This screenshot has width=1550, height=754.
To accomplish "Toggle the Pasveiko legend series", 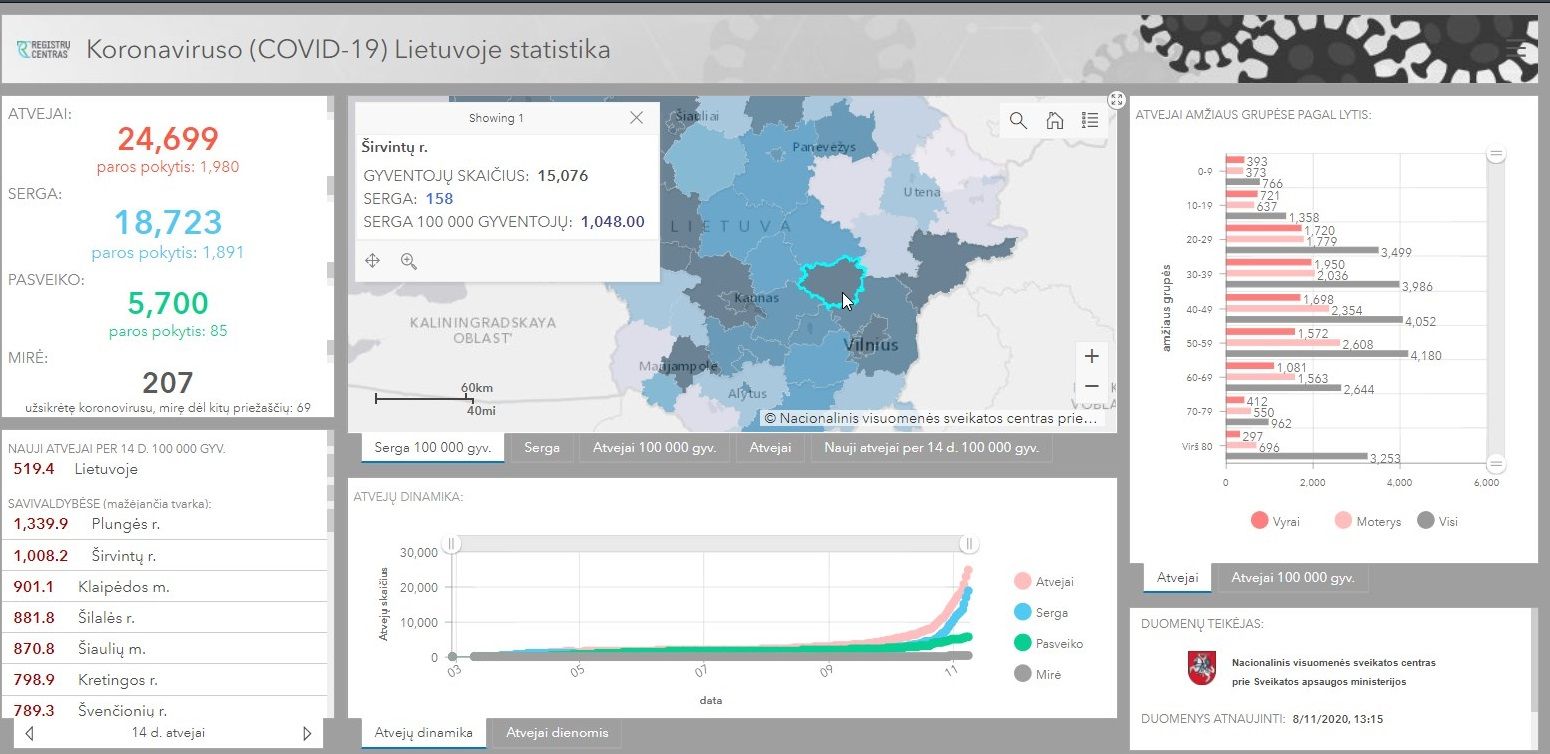I will pyautogui.click(x=1048, y=644).
